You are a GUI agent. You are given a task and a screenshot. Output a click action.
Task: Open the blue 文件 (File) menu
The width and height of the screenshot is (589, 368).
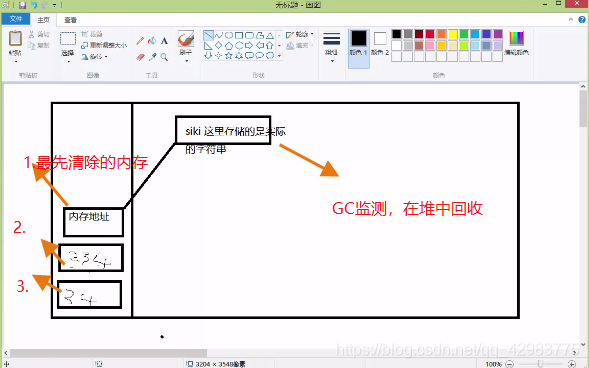coord(15,19)
